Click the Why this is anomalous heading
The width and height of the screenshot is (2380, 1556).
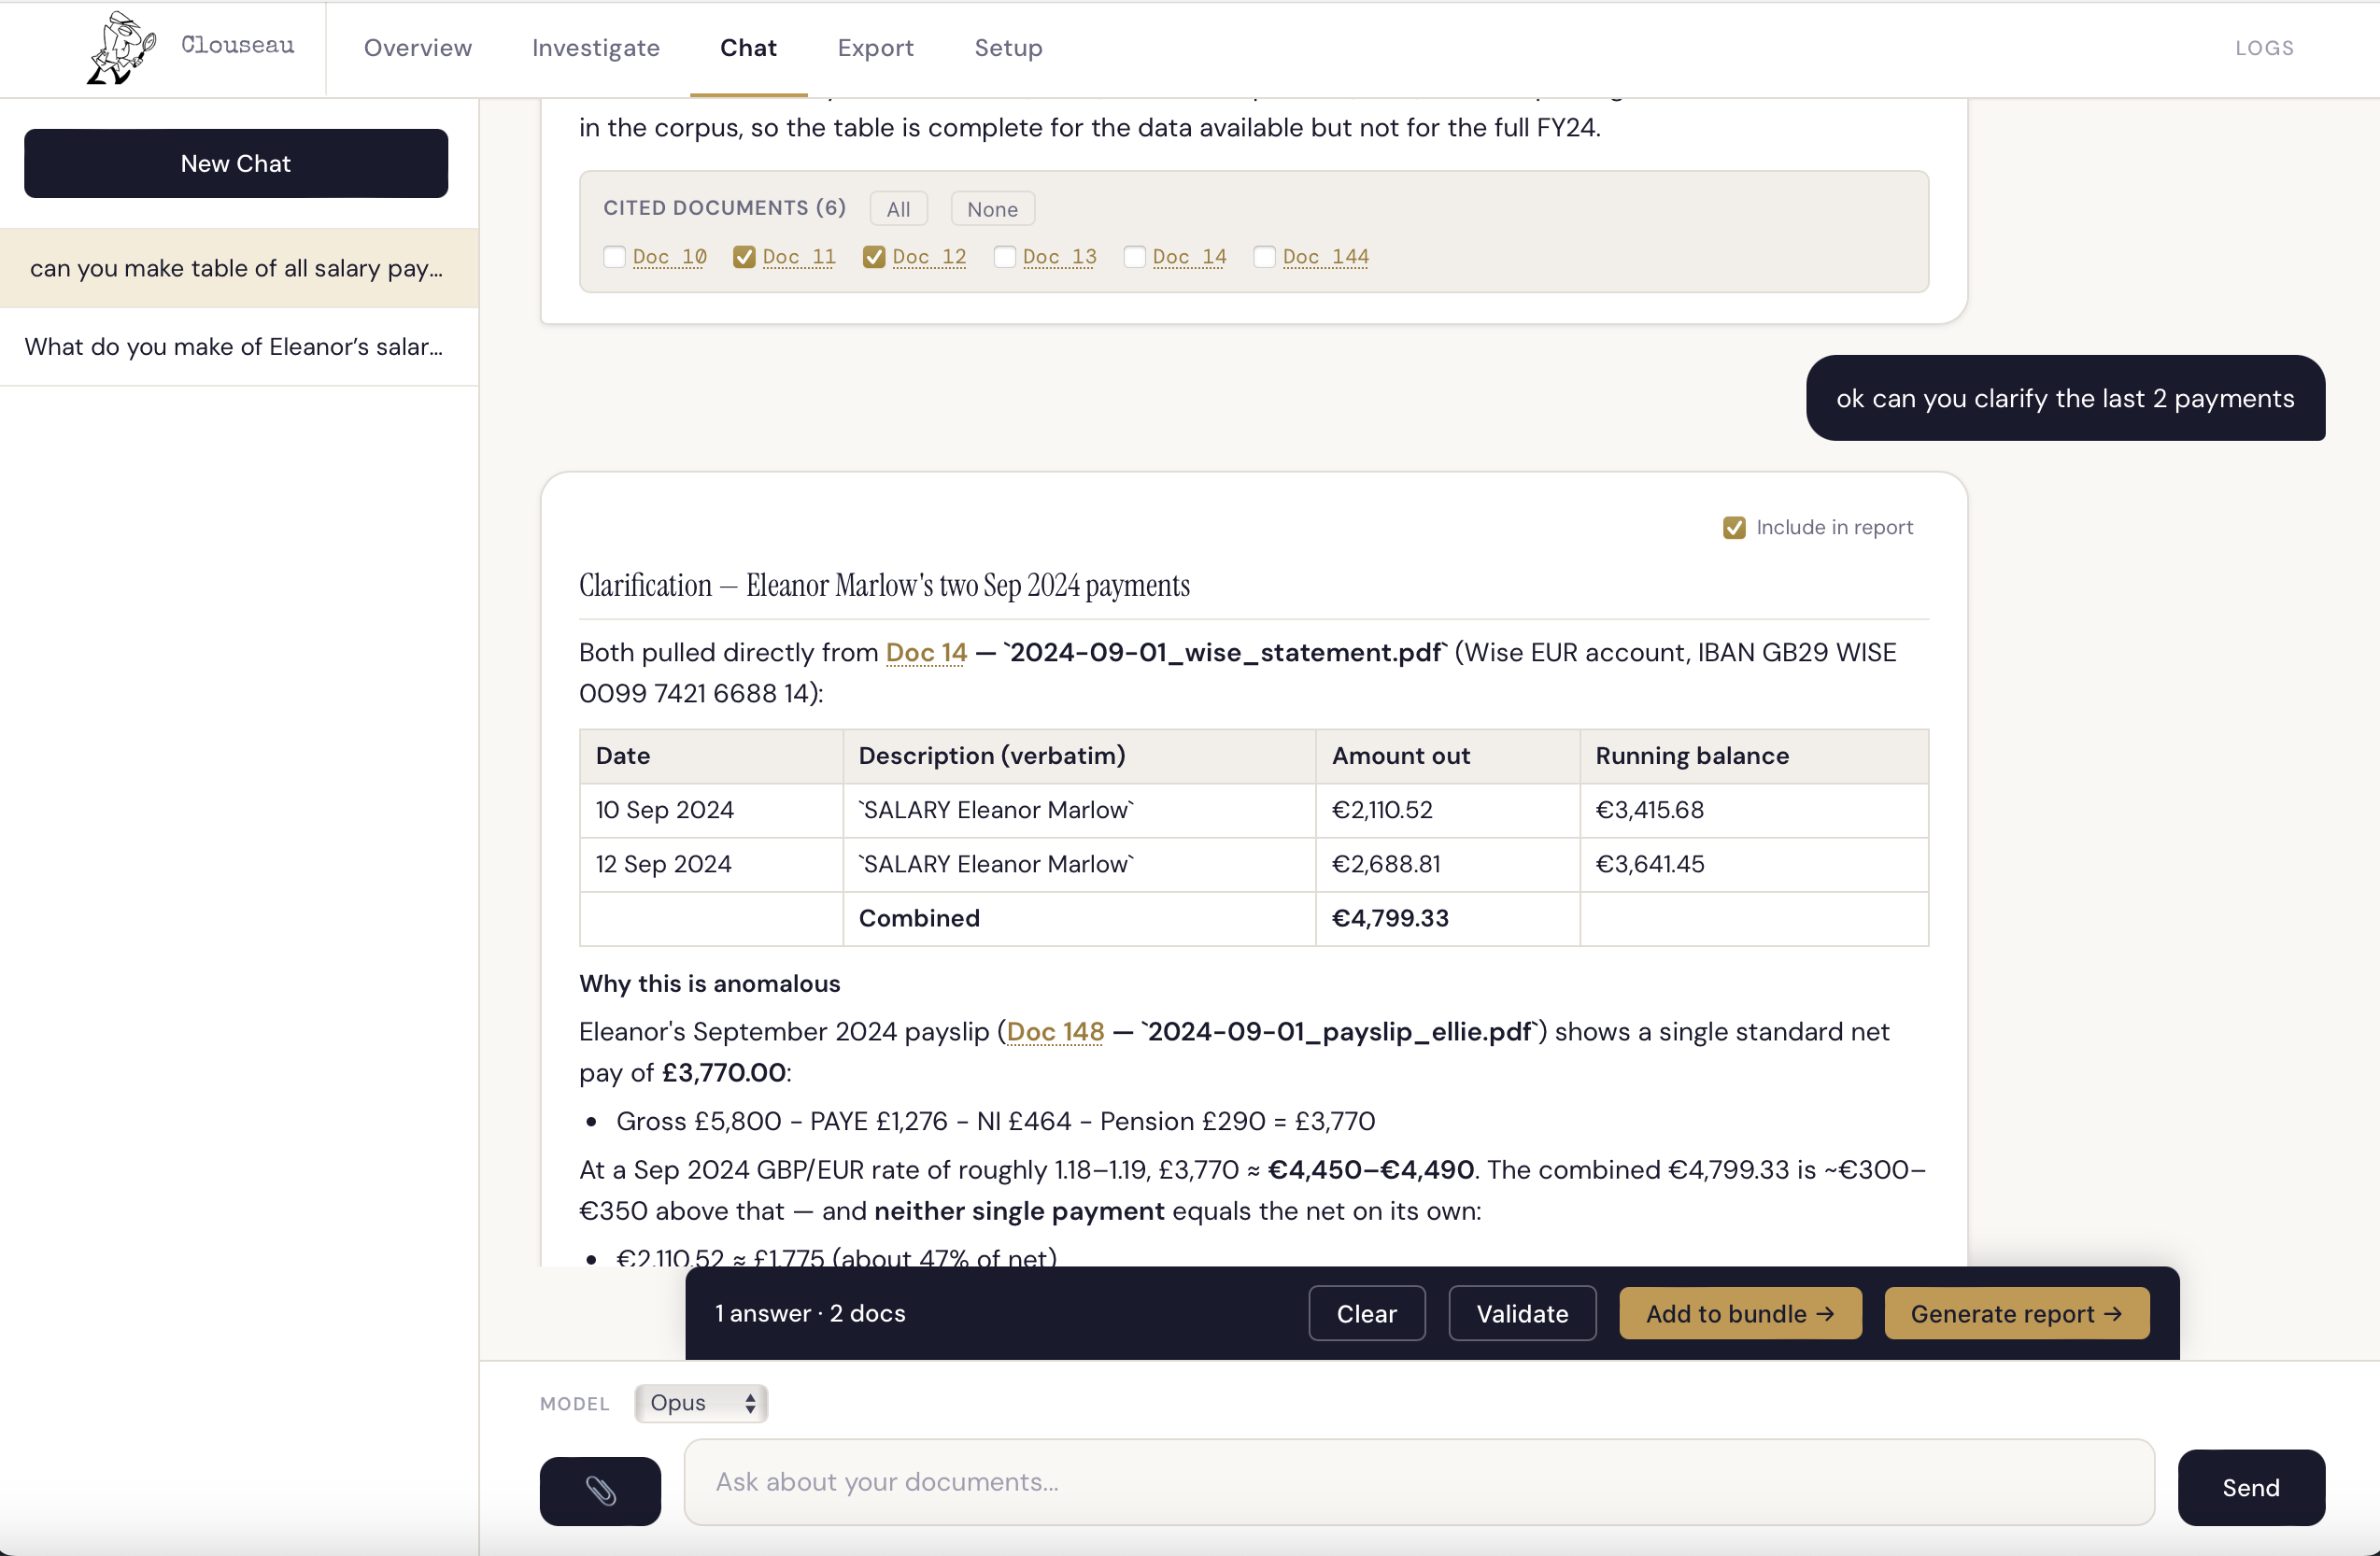click(x=709, y=984)
